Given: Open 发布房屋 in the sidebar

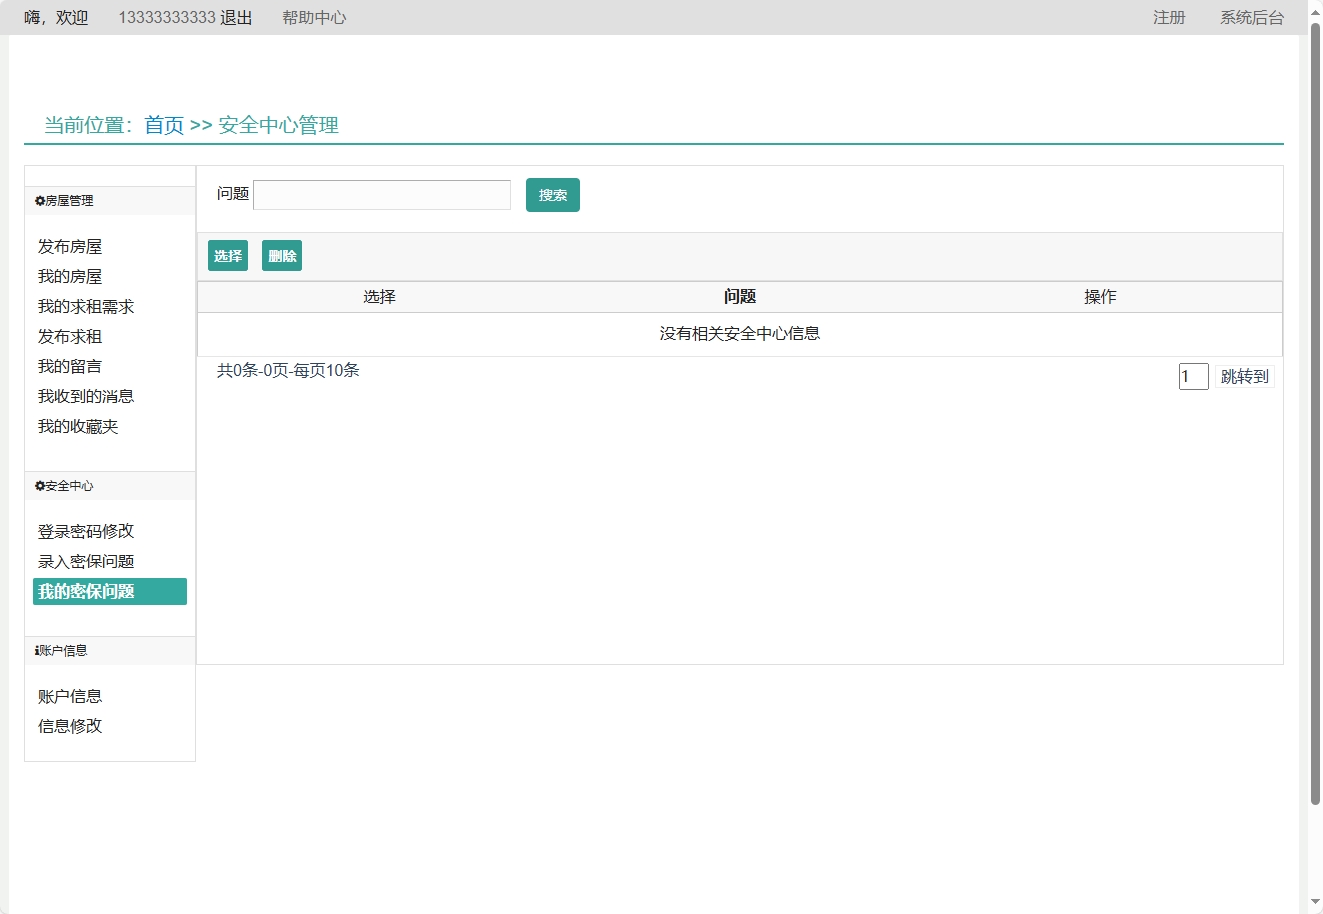Looking at the screenshot, I should pyautogui.click(x=70, y=247).
